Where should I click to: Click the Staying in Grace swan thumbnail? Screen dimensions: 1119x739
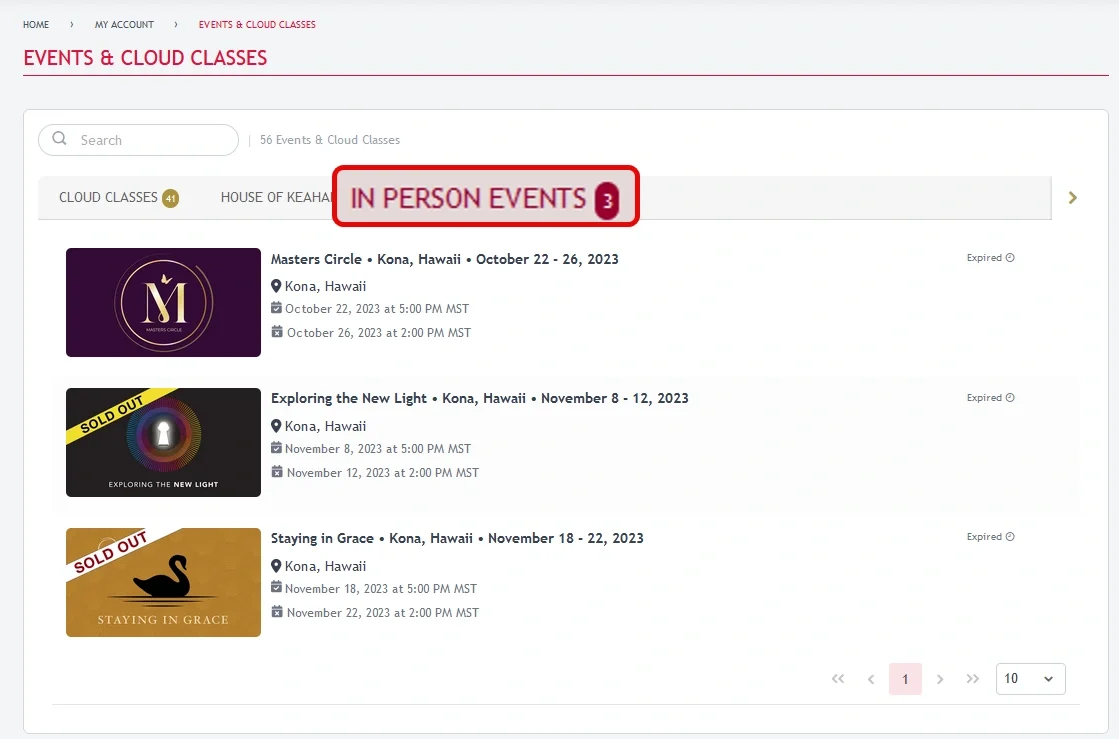tap(163, 582)
